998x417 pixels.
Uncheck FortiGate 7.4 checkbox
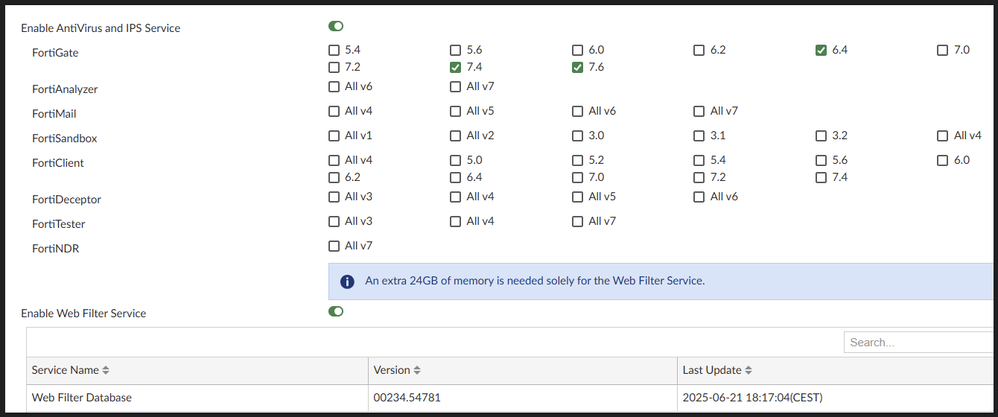[456, 68]
